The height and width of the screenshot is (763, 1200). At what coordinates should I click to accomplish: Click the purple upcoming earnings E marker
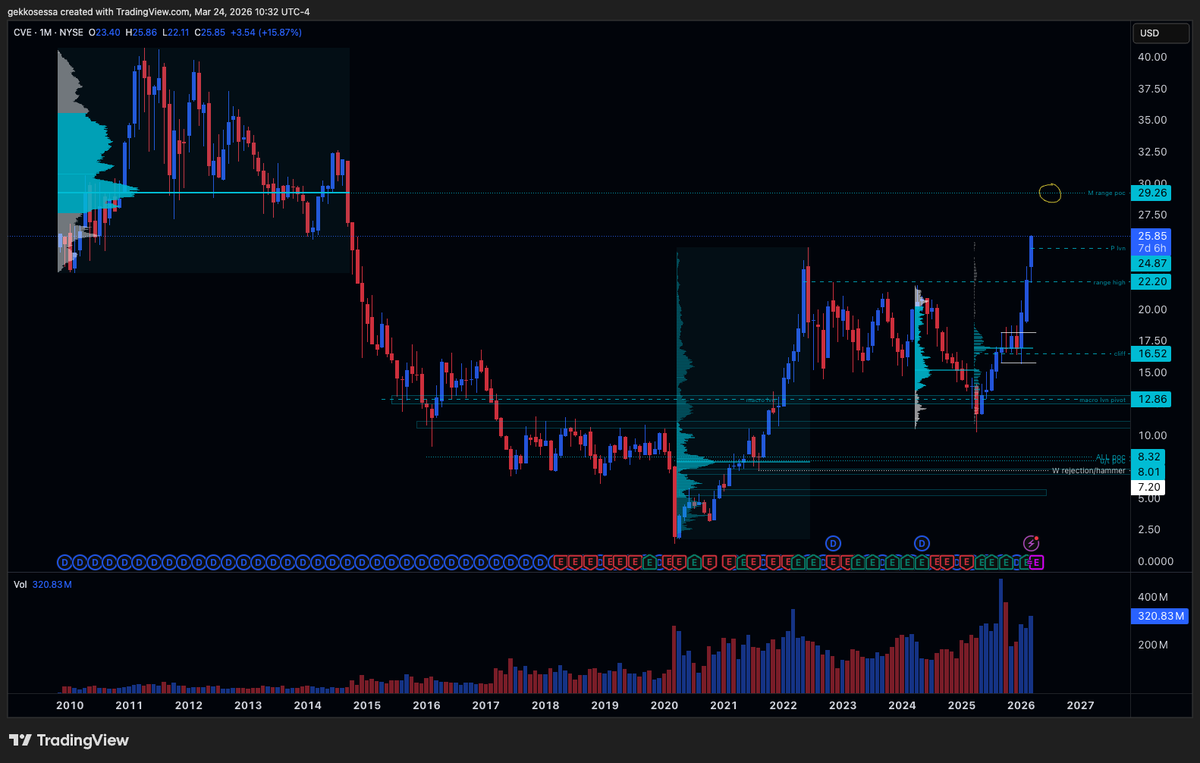click(x=1036, y=563)
